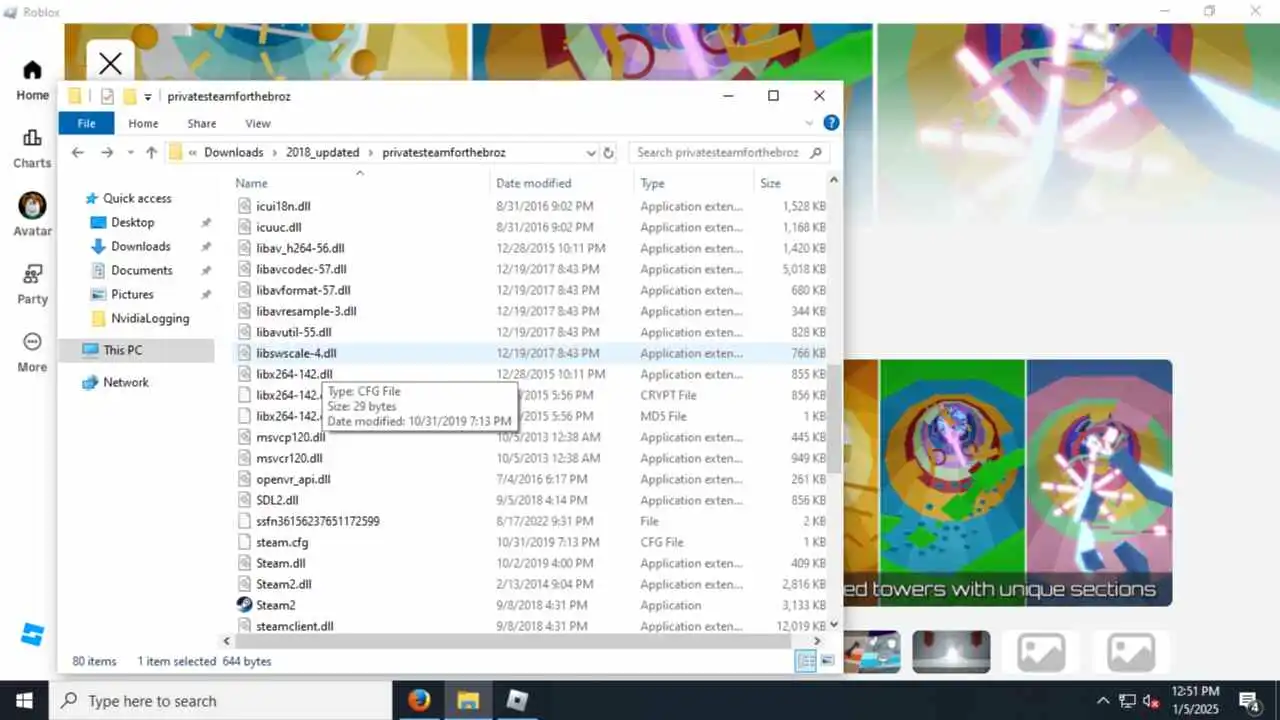Open the Avatar sidebar icon in Roblox
Image resolution: width=1280 pixels, height=720 pixels.
coord(32,206)
